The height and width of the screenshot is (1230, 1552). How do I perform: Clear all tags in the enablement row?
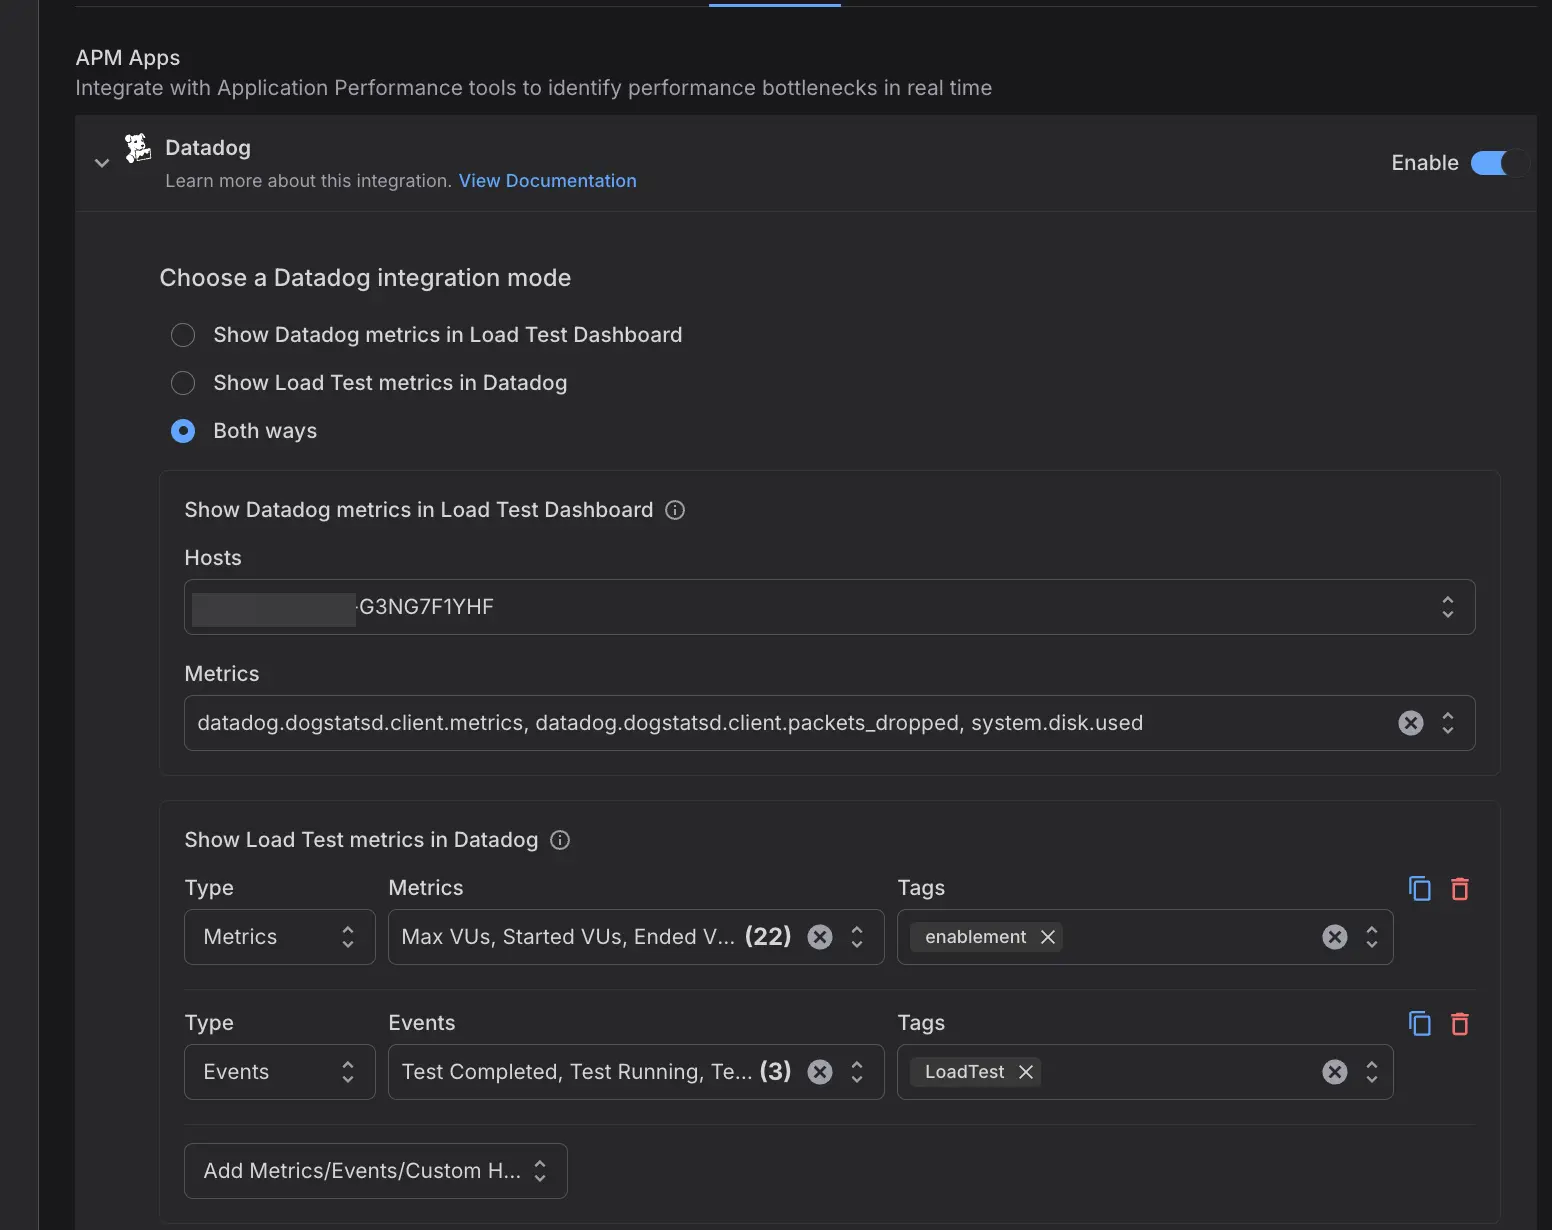pyautogui.click(x=1335, y=937)
